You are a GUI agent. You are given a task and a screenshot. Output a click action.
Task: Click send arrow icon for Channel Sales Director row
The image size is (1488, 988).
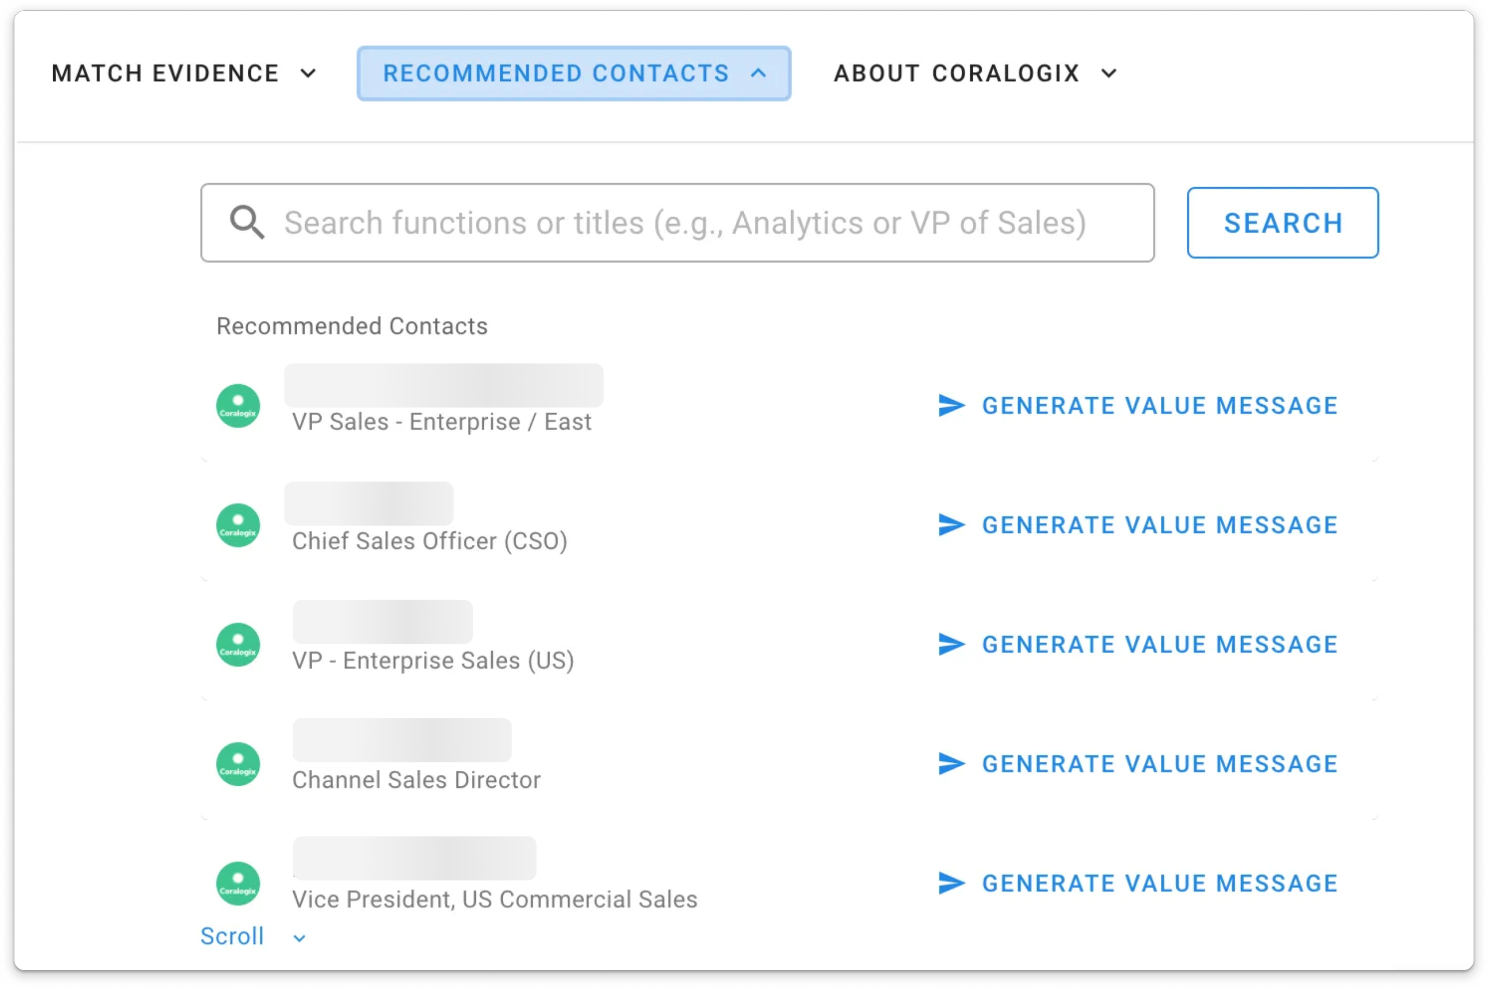951,764
